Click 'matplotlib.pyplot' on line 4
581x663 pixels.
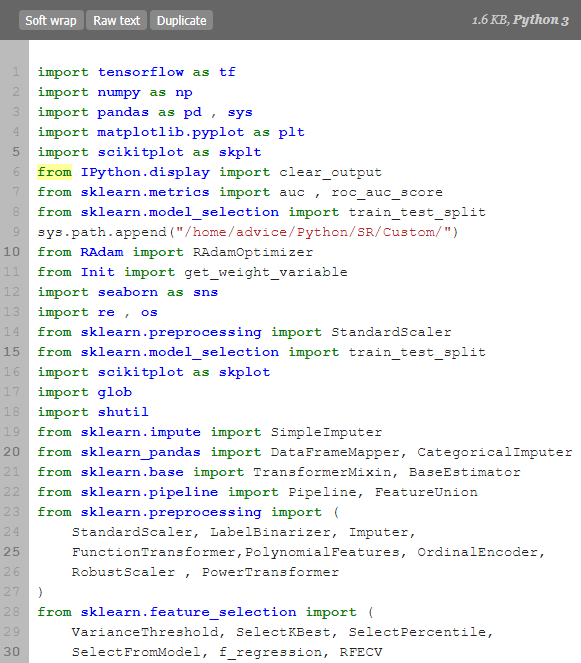pos(171,132)
